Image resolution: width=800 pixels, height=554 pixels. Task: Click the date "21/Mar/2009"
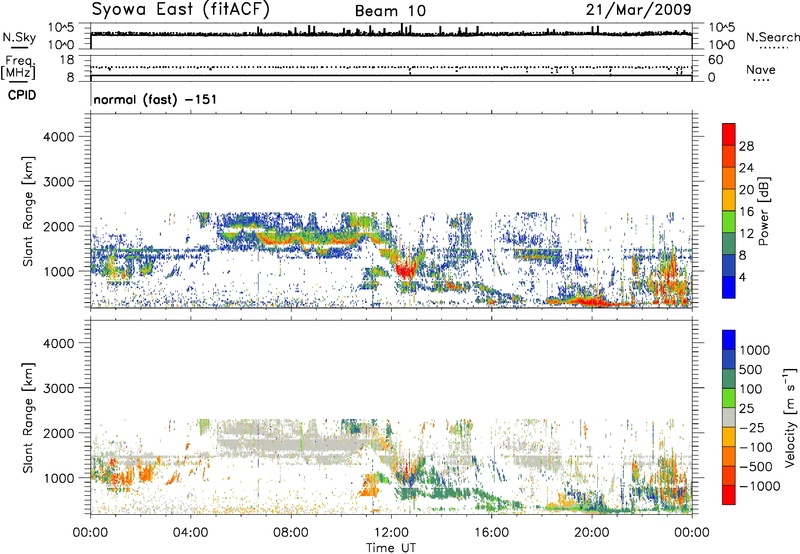638,9
